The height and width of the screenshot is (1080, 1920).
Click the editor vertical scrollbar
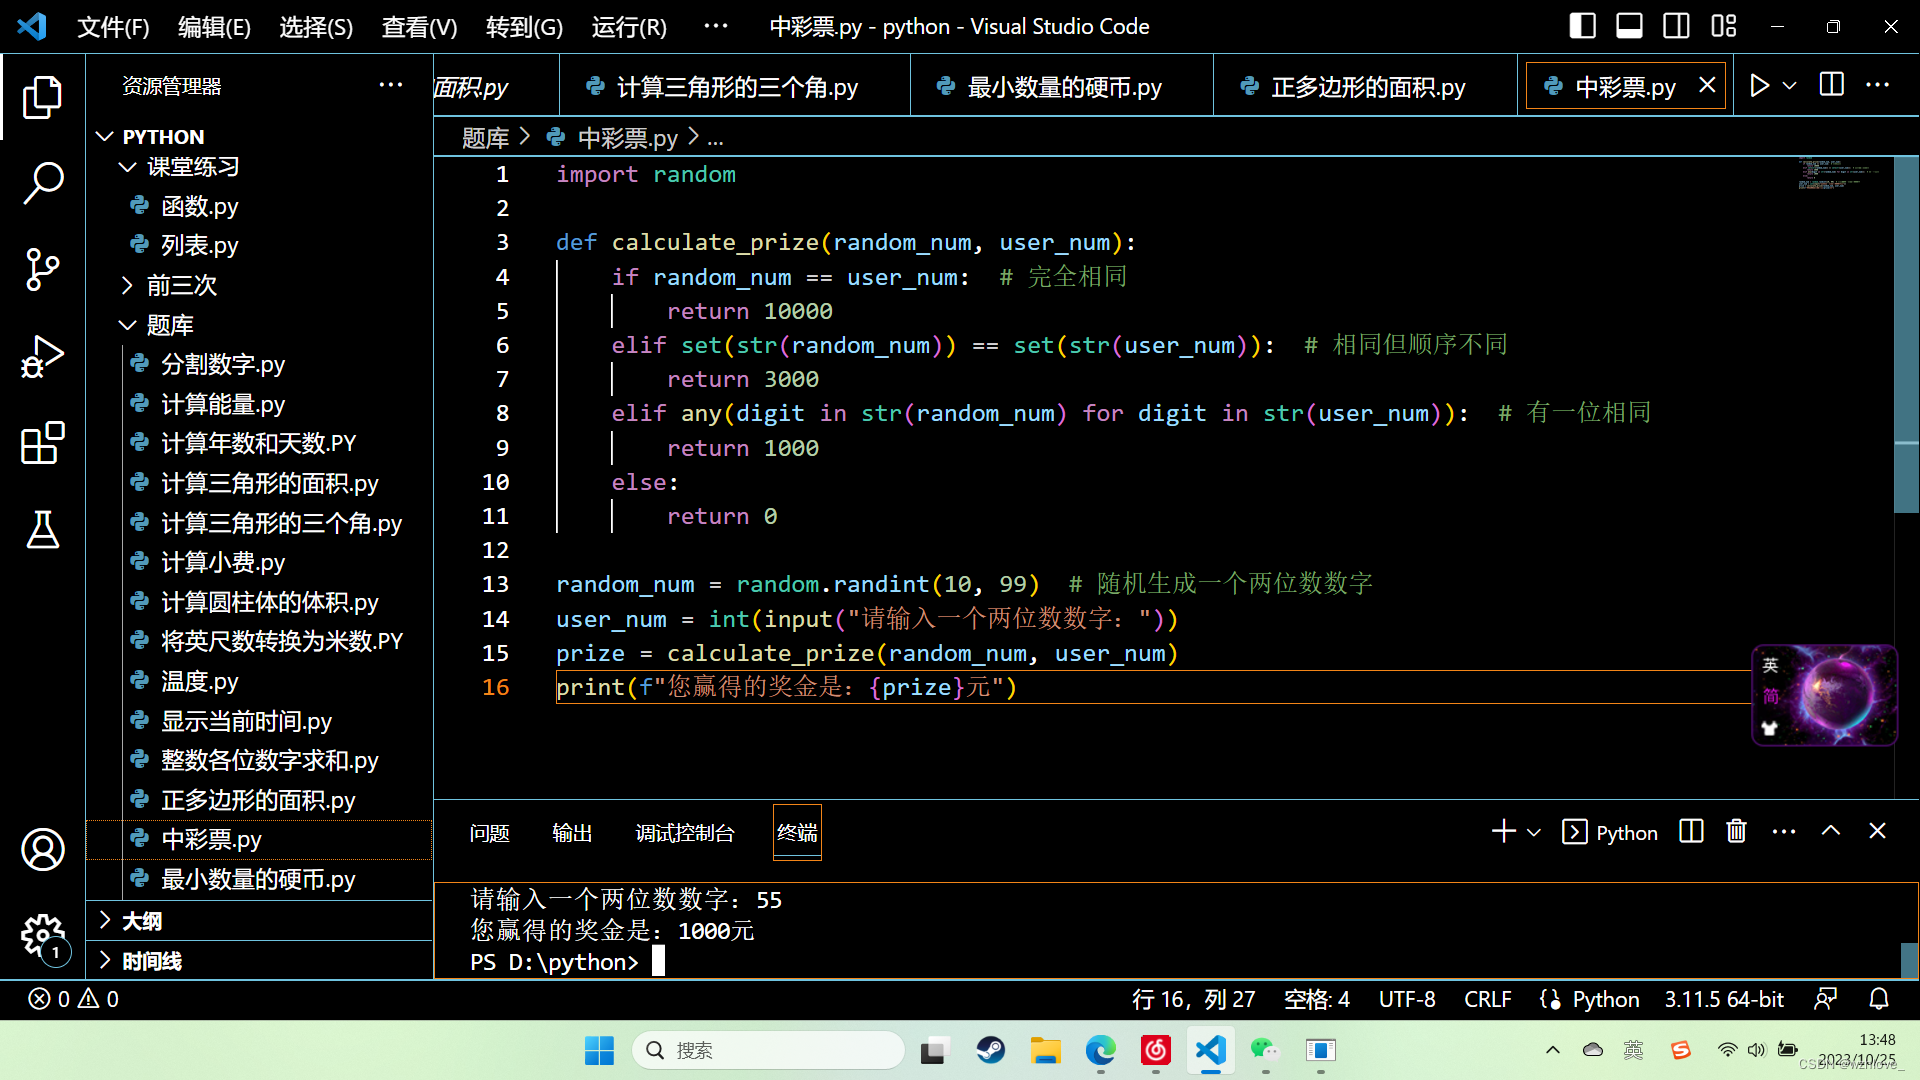point(1906,334)
